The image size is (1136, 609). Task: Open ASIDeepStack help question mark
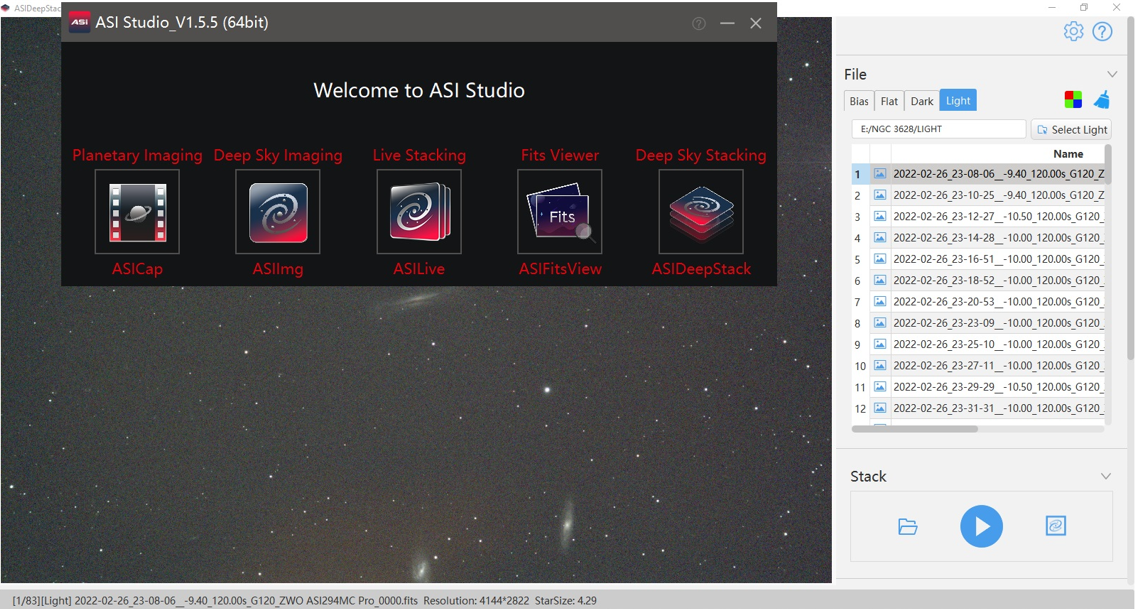pyautogui.click(x=1102, y=31)
